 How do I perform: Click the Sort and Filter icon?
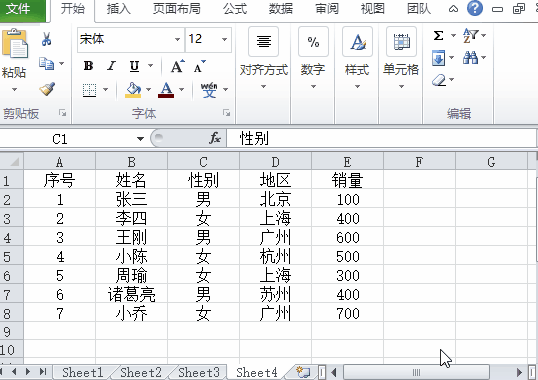(x=470, y=35)
